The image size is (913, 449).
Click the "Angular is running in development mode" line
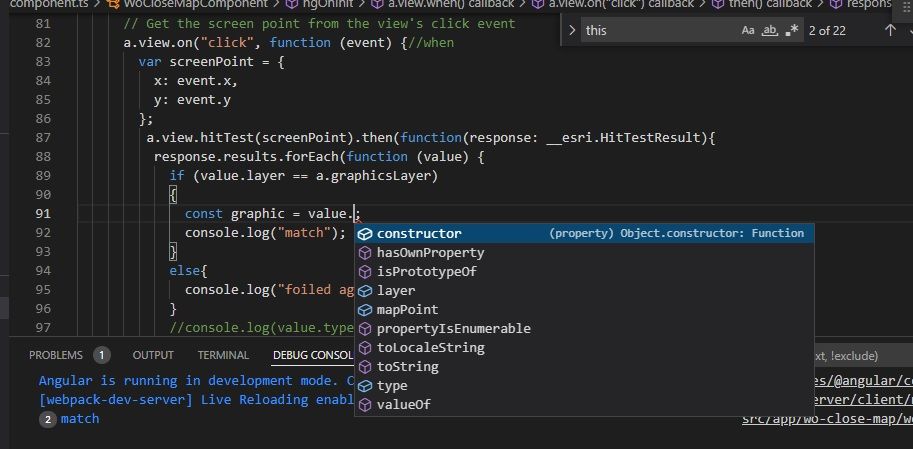tap(196, 381)
